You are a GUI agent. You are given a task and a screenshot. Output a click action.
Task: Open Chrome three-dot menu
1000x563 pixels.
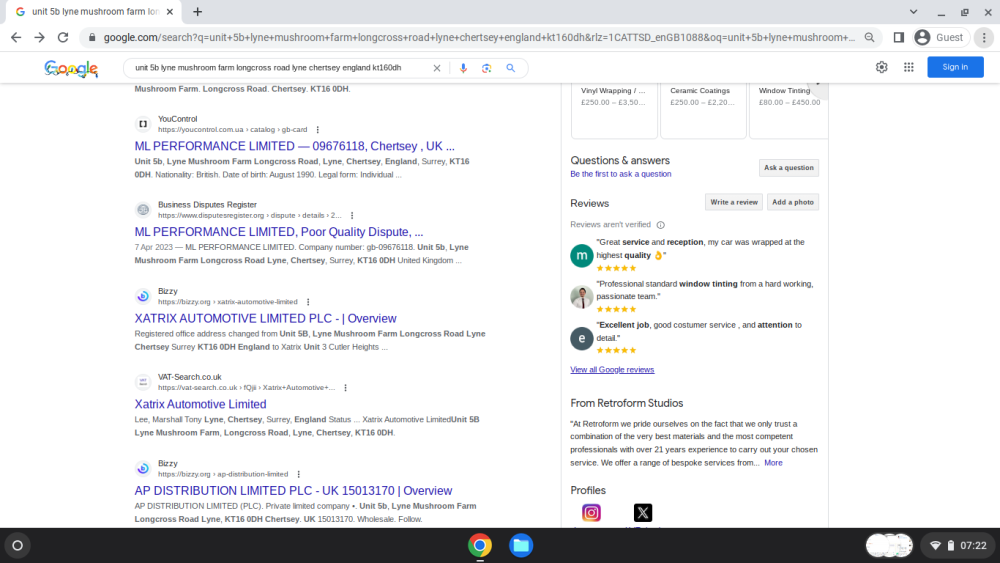[984, 38]
